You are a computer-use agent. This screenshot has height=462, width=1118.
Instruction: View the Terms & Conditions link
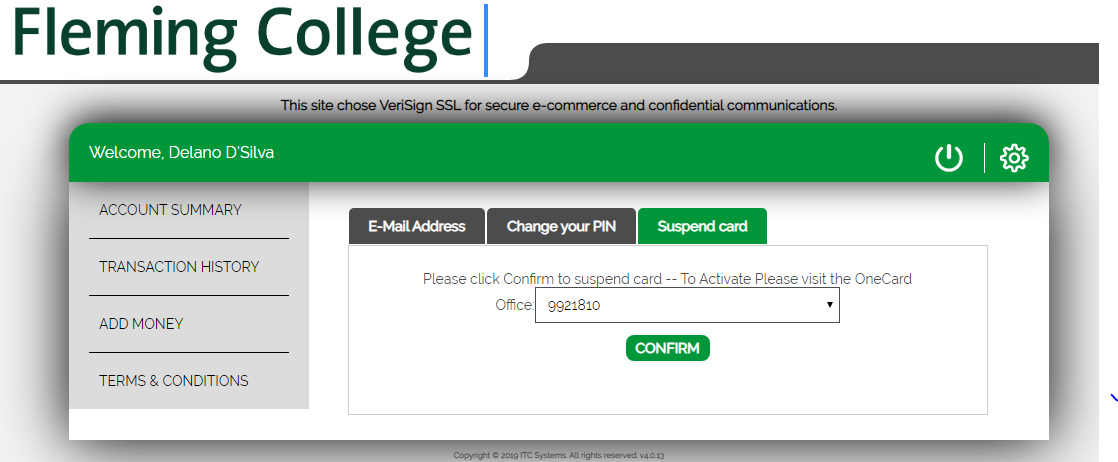pyautogui.click(x=174, y=381)
